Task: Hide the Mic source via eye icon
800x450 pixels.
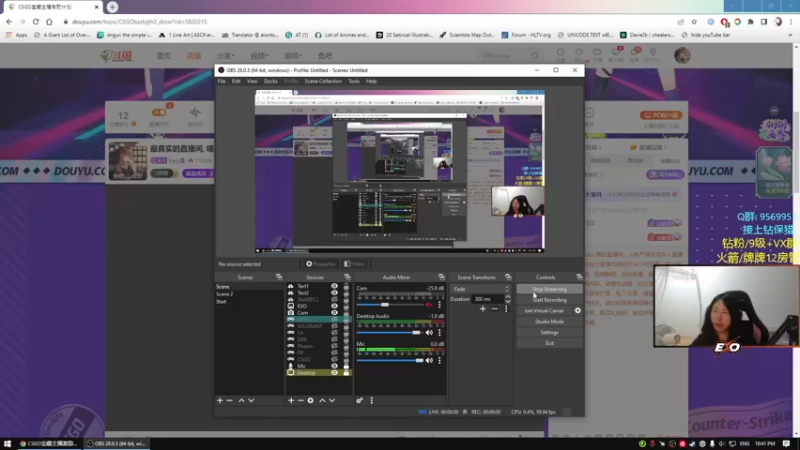Action: click(334, 366)
